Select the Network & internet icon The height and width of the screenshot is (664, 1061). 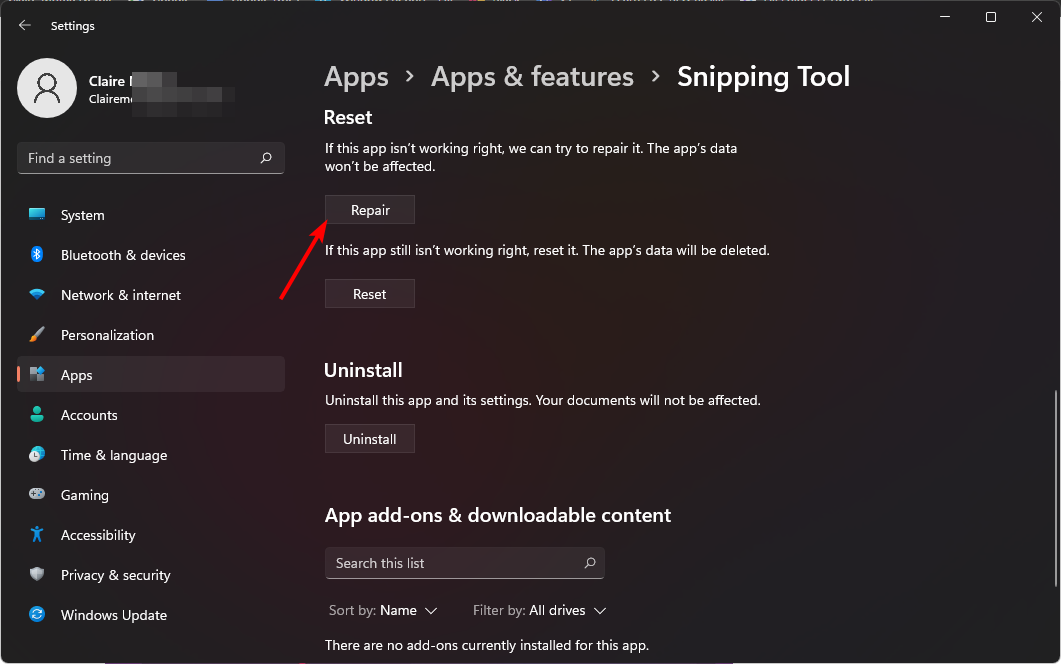(36, 295)
